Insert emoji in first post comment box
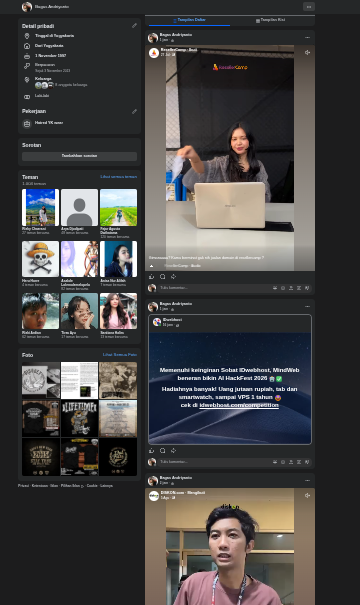Viewport: 360px width, 605px height. [283, 288]
